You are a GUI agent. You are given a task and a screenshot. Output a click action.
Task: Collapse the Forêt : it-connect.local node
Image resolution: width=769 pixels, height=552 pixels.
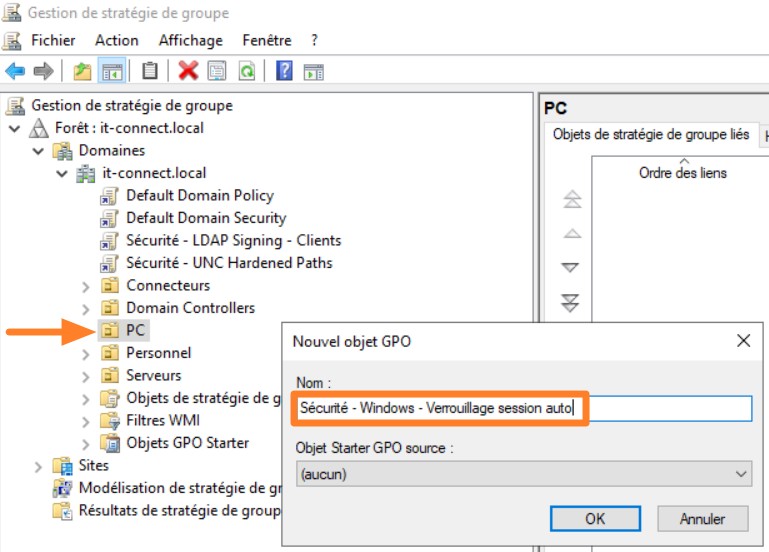[x=14, y=129]
